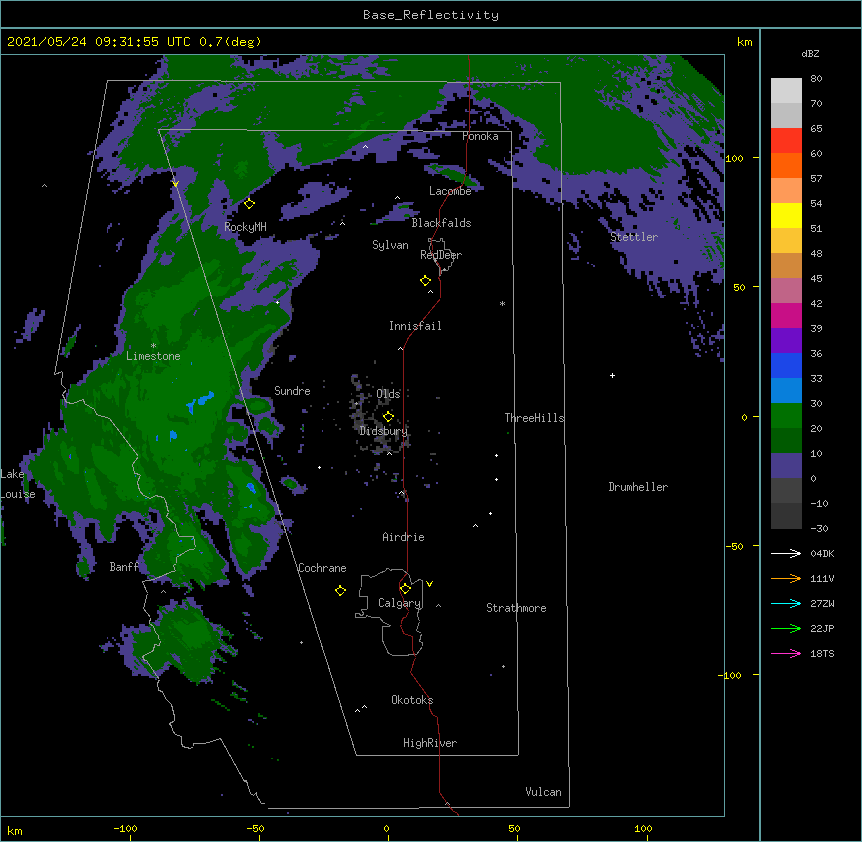Viewport: 862px width, 842px height.
Task: Click the Didsbury label
Action: 384,431
